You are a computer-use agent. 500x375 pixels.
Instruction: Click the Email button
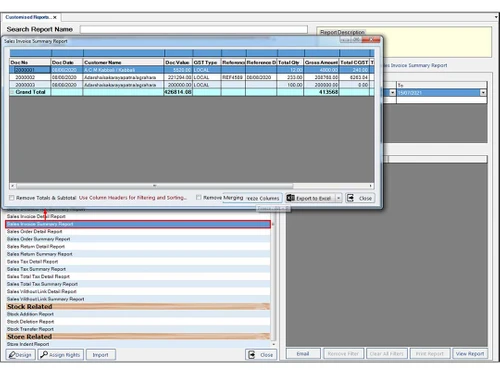[303, 354]
